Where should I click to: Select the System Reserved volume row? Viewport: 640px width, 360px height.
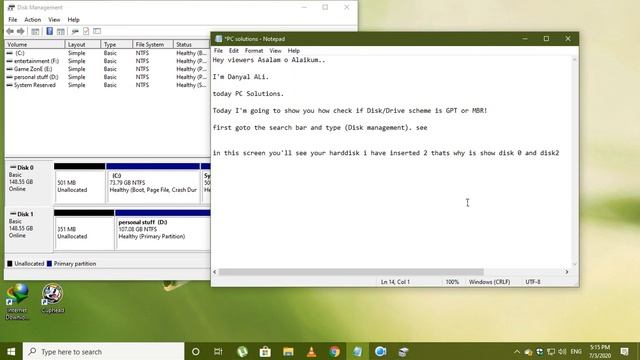coord(108,85)
